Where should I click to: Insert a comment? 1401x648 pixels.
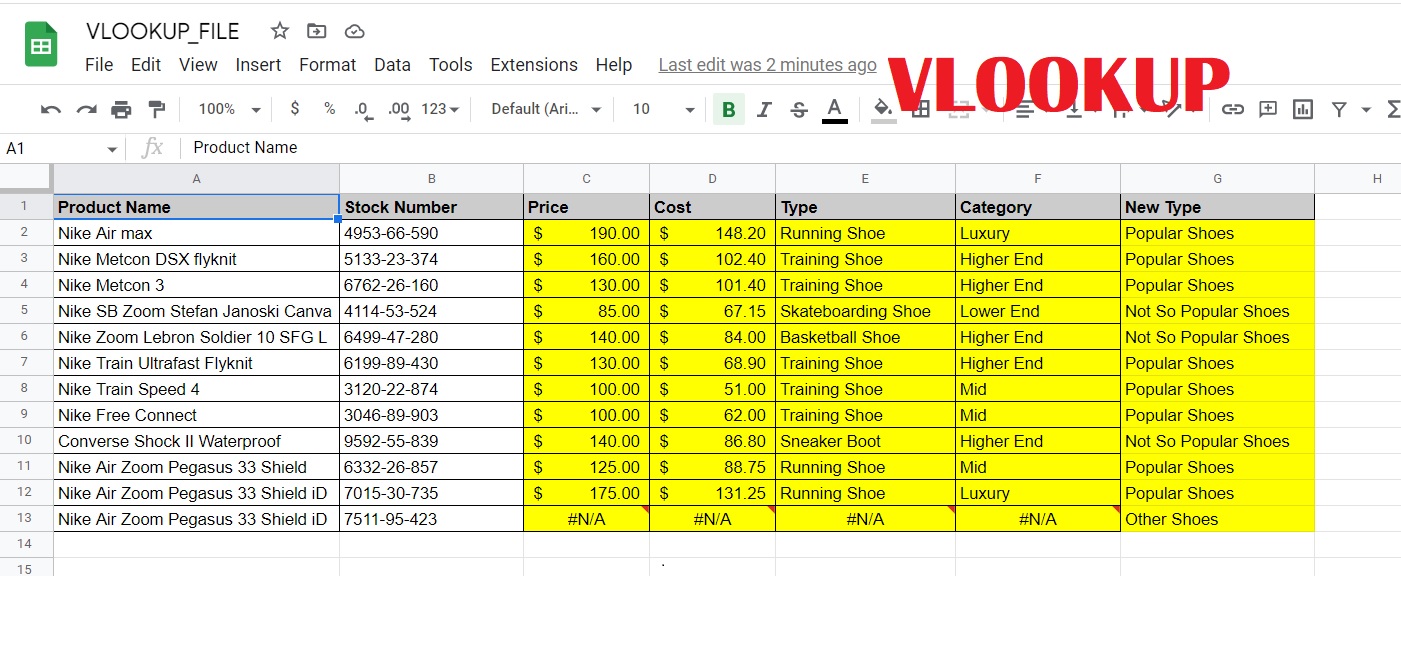tap(1268, 109)
